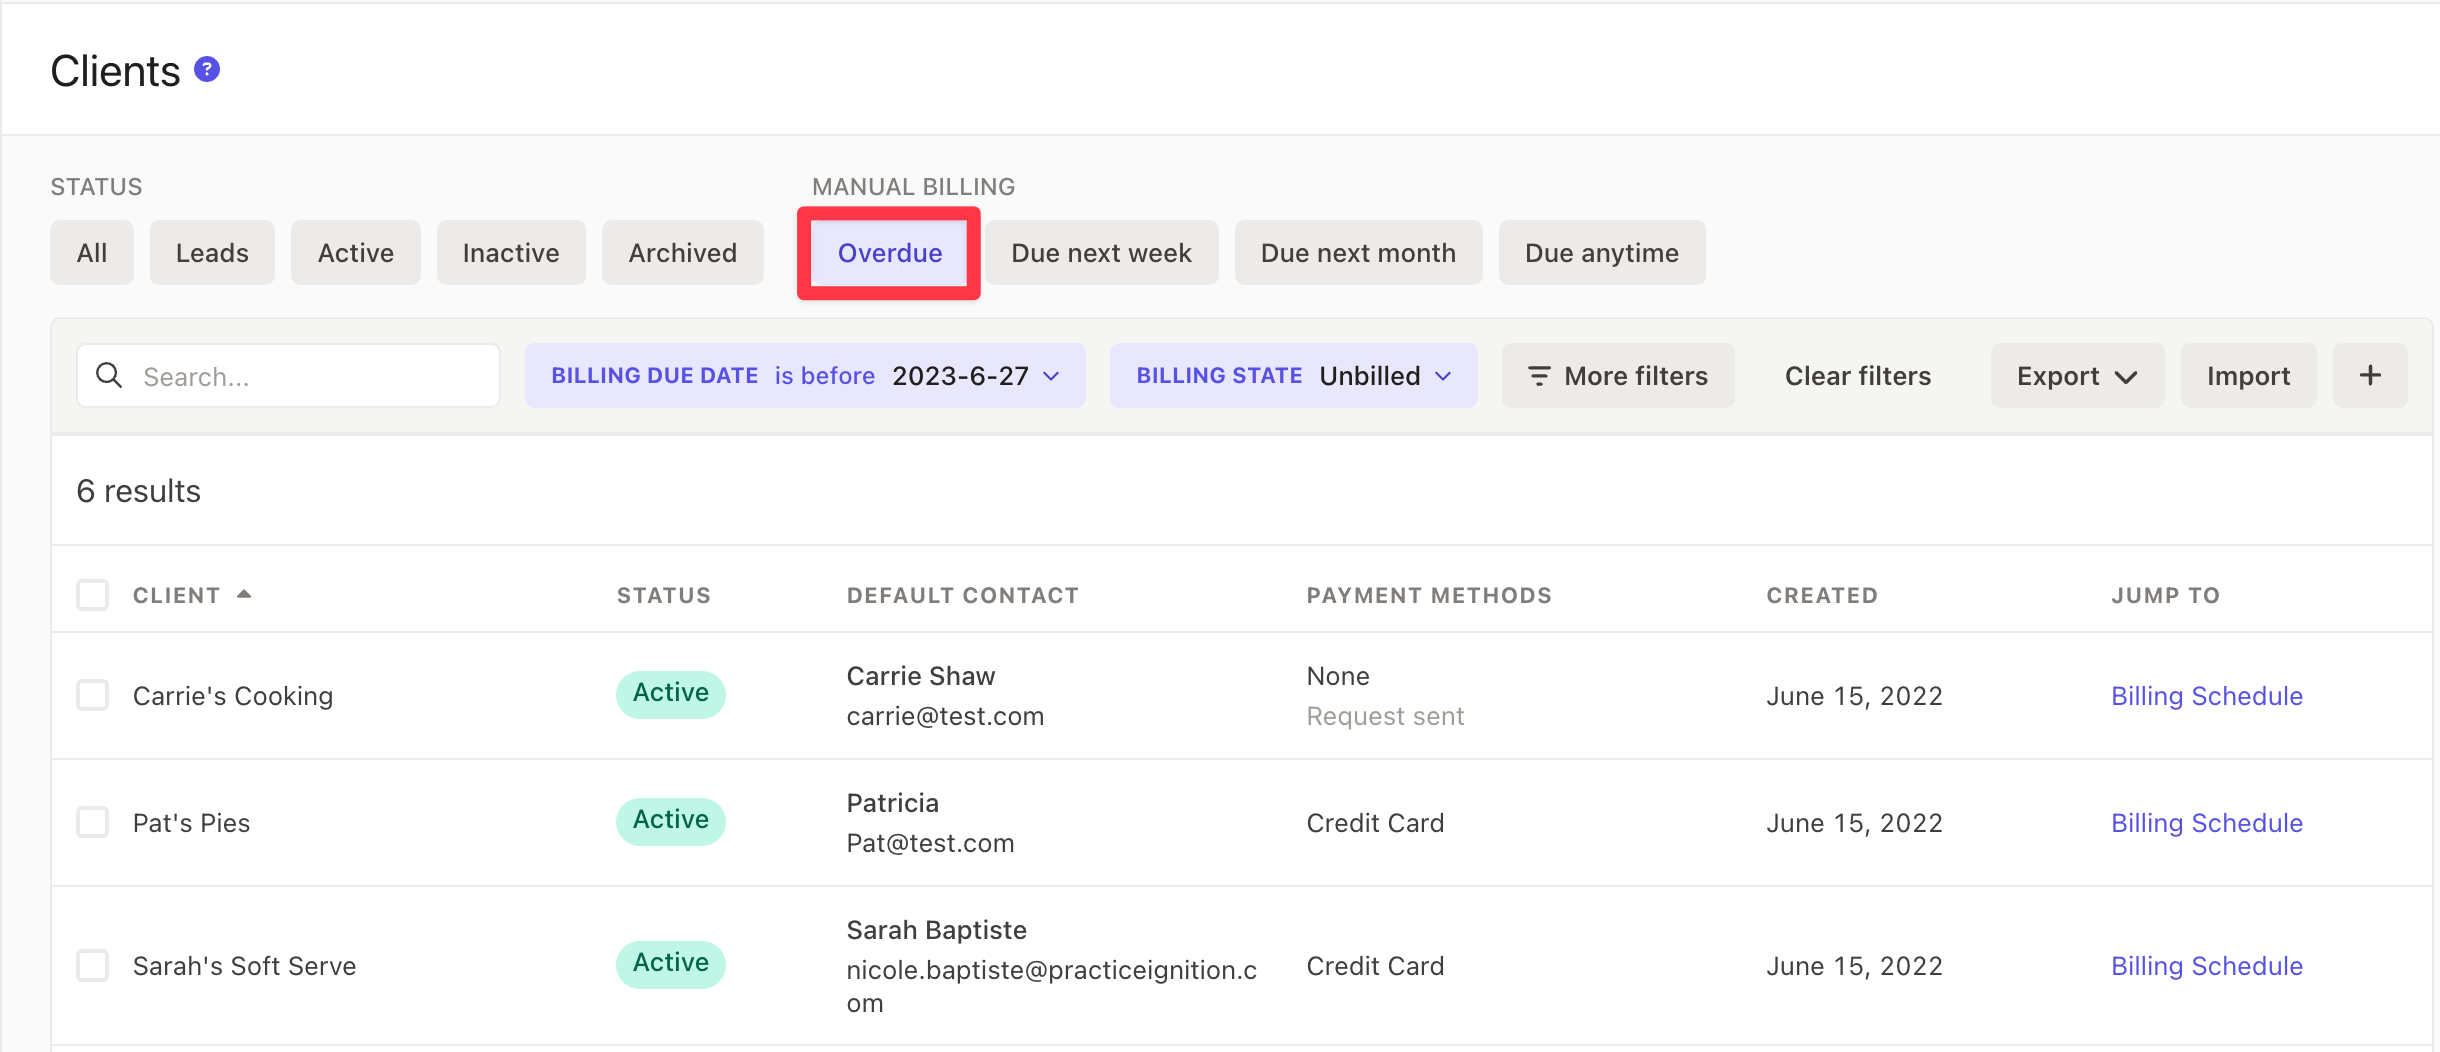Viewport: 2440px width, 1052px height.
Task: Toggle the select-all clients checkbox in header
Action: click(93, 595)
